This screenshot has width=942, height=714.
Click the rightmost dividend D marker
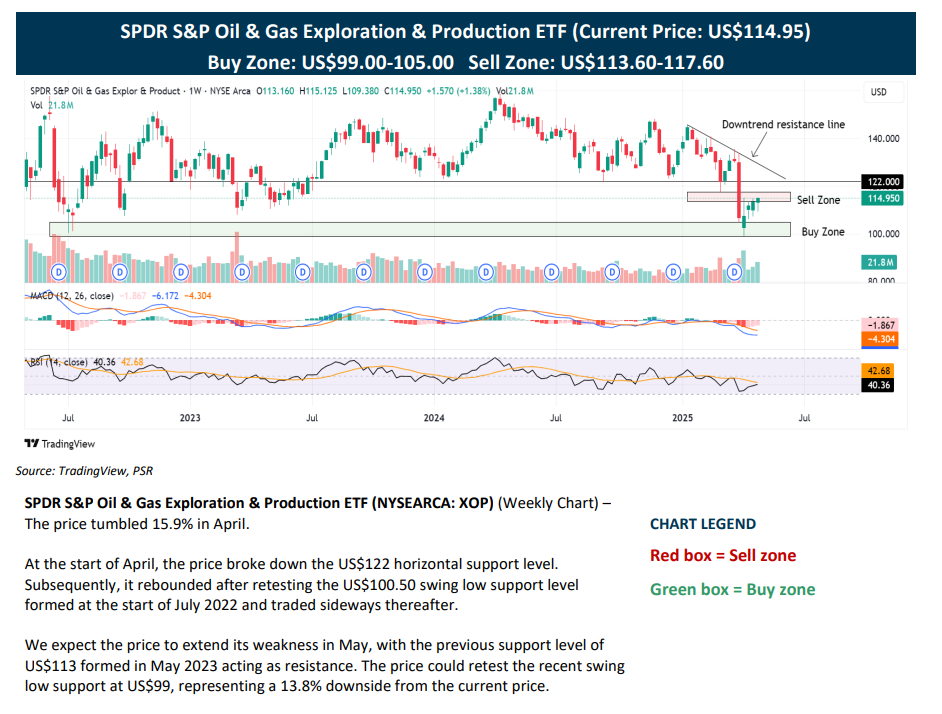pyautogui.click(x=734, y=272)
